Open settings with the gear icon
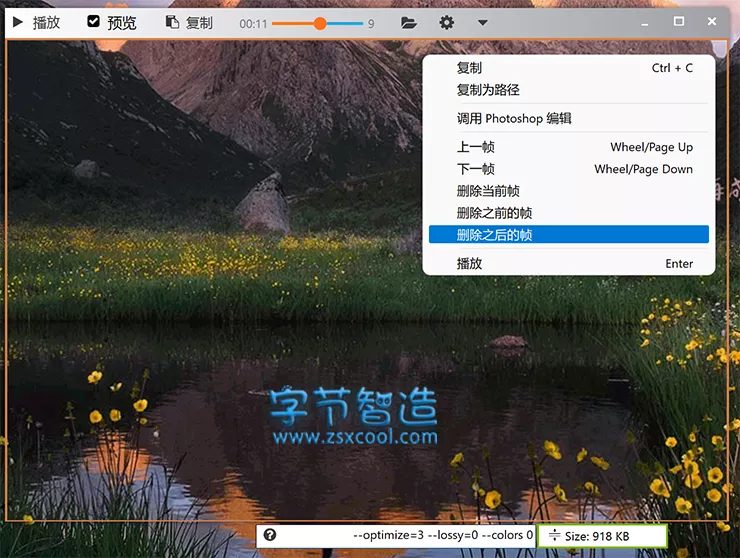740x558 pixels. click(x=446, y=22)
